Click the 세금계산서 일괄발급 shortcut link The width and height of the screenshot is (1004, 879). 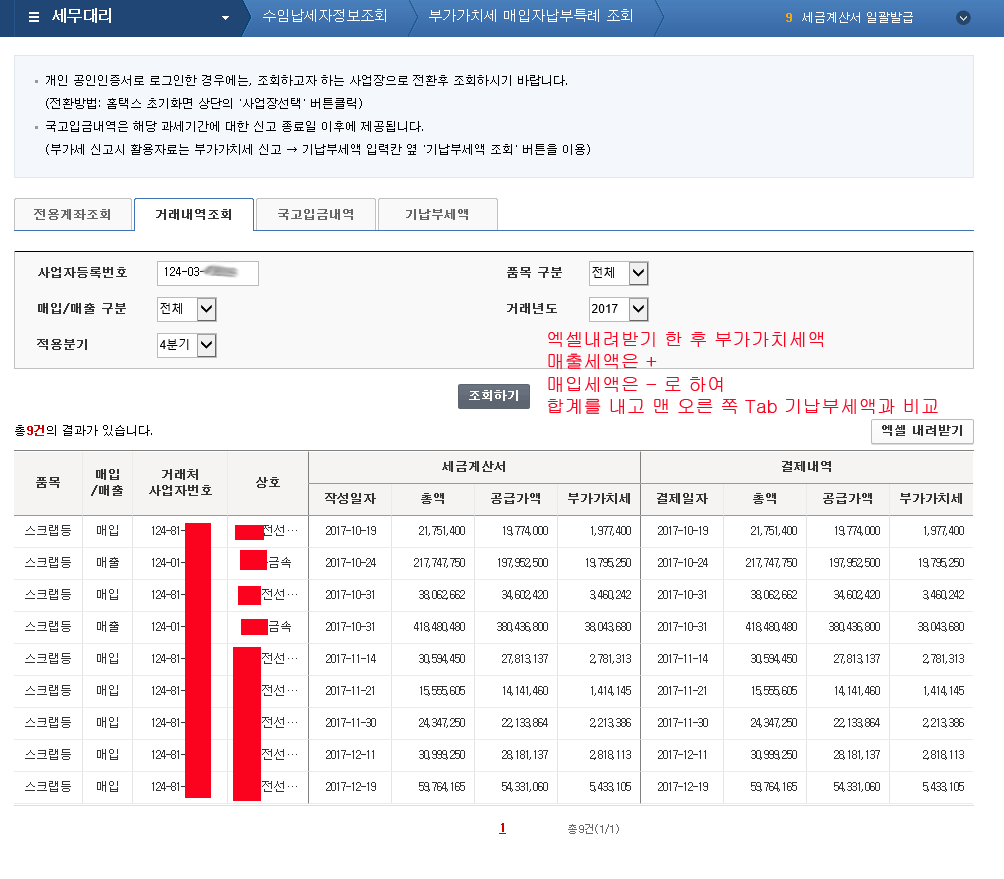857,17
